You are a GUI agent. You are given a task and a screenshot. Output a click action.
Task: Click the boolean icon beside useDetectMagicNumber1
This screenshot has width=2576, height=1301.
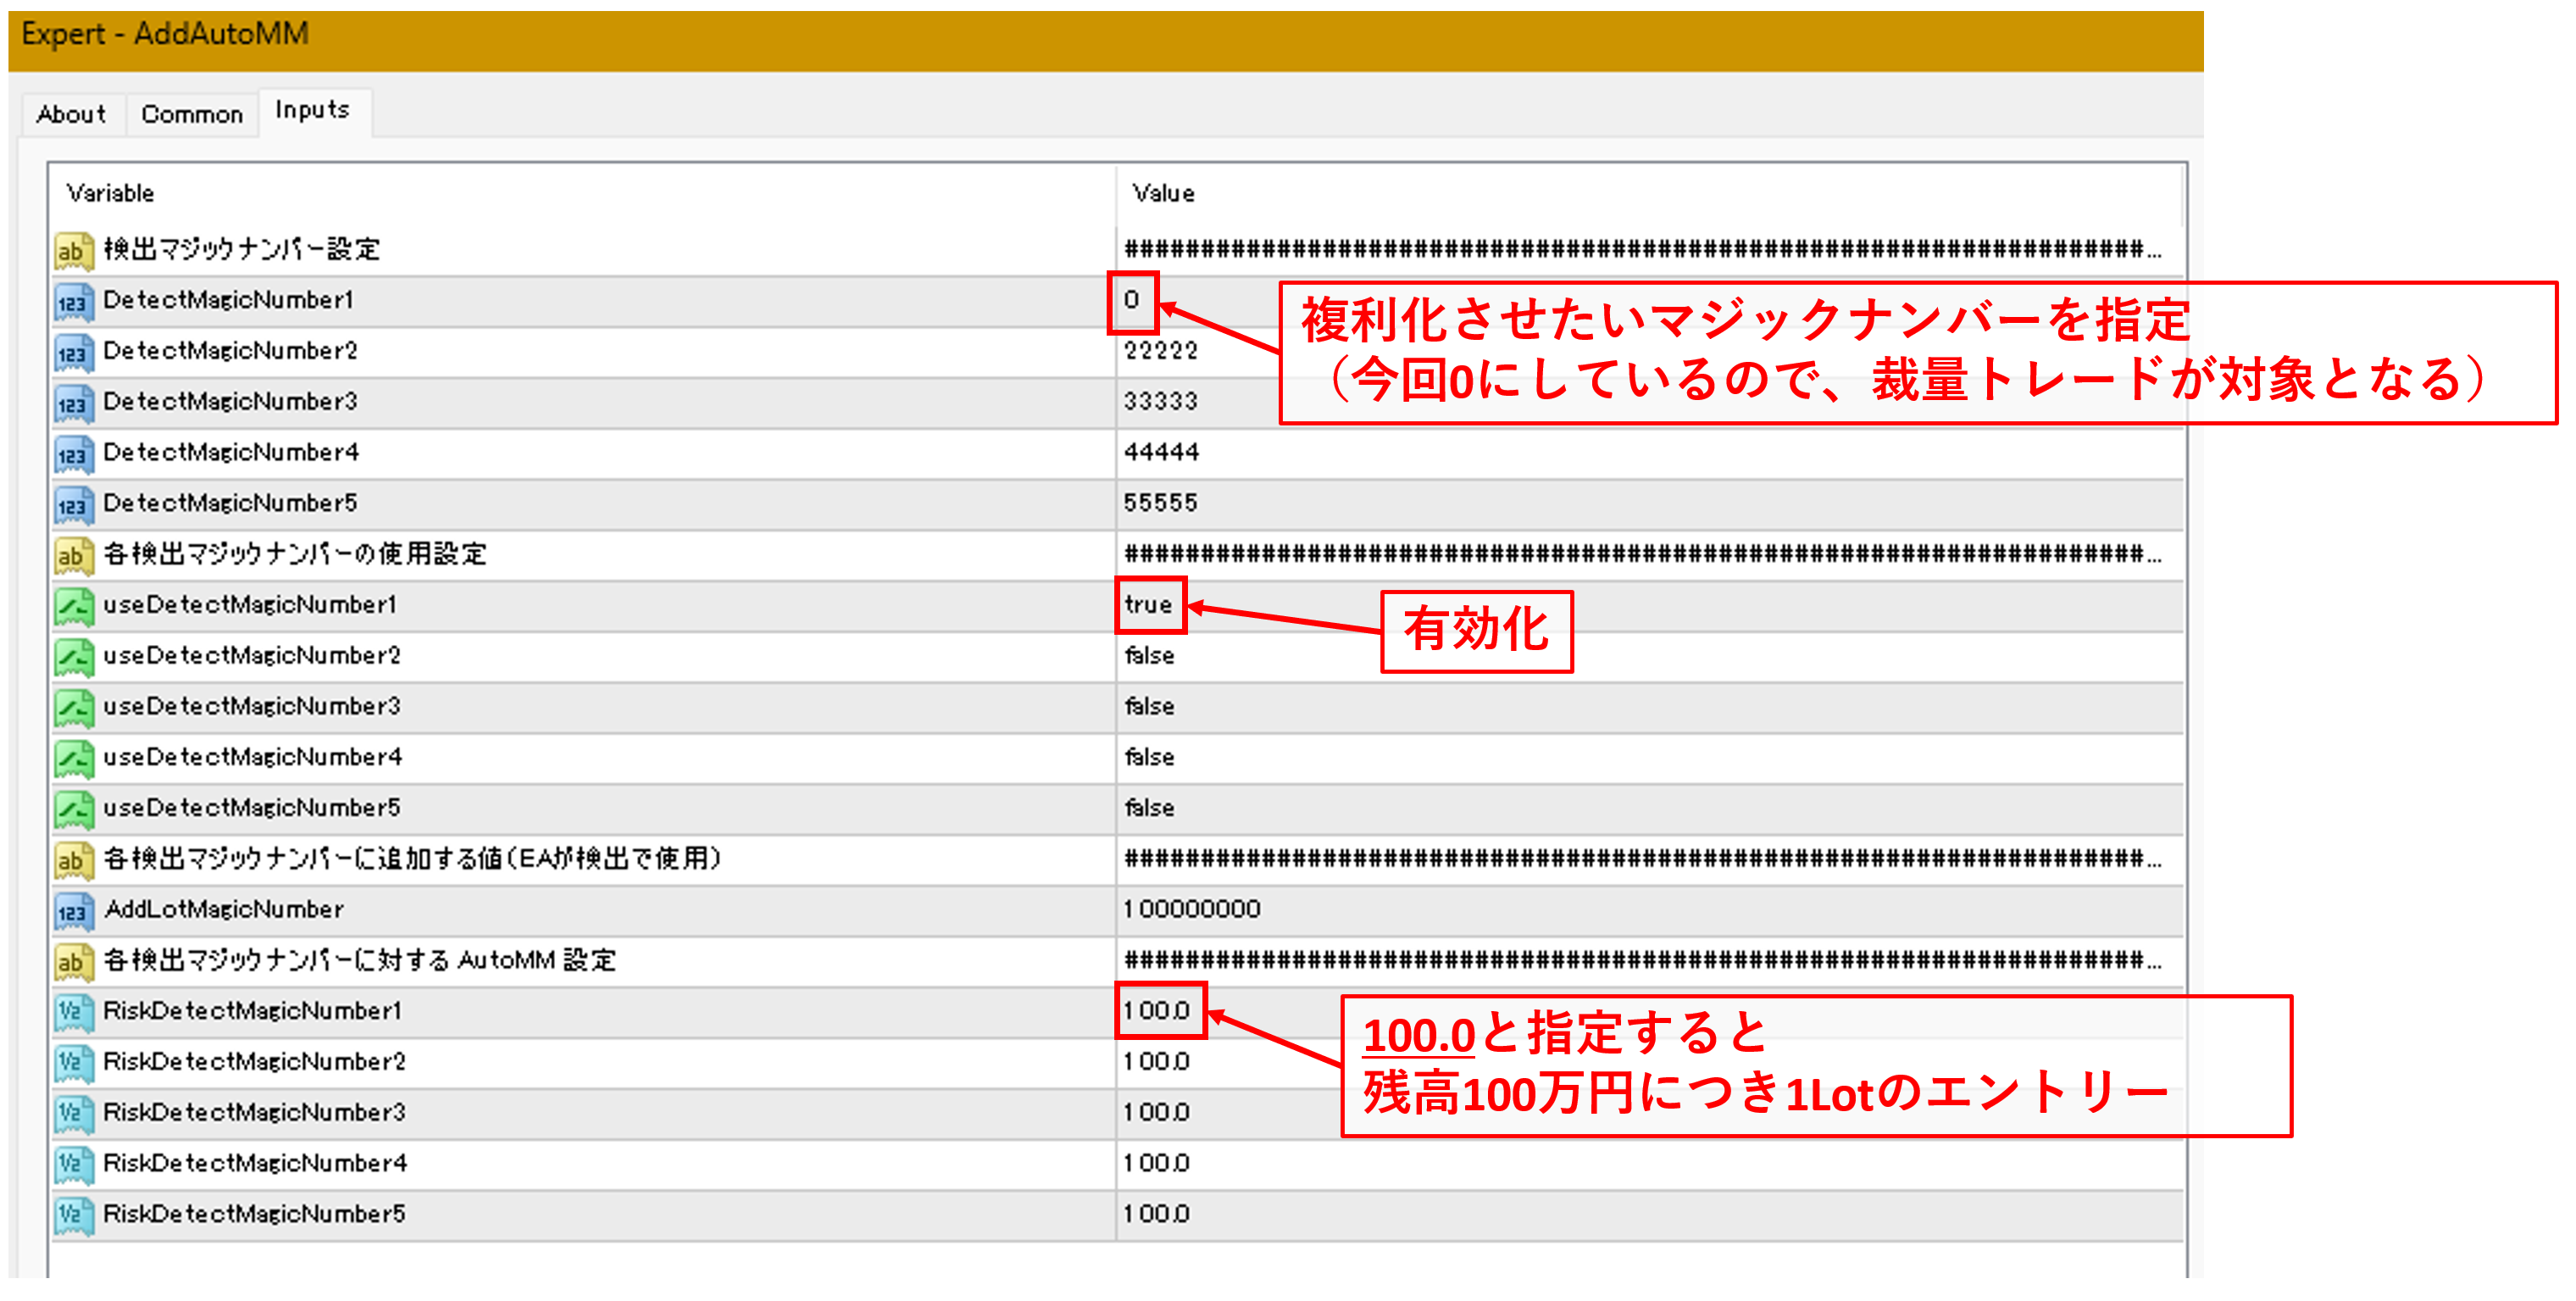(x=73, y=607)
